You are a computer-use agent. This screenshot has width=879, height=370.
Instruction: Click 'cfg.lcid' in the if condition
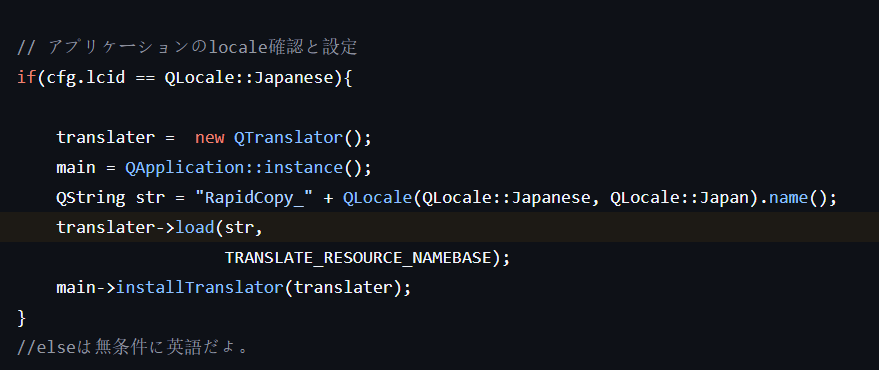[x=86, y=77]
